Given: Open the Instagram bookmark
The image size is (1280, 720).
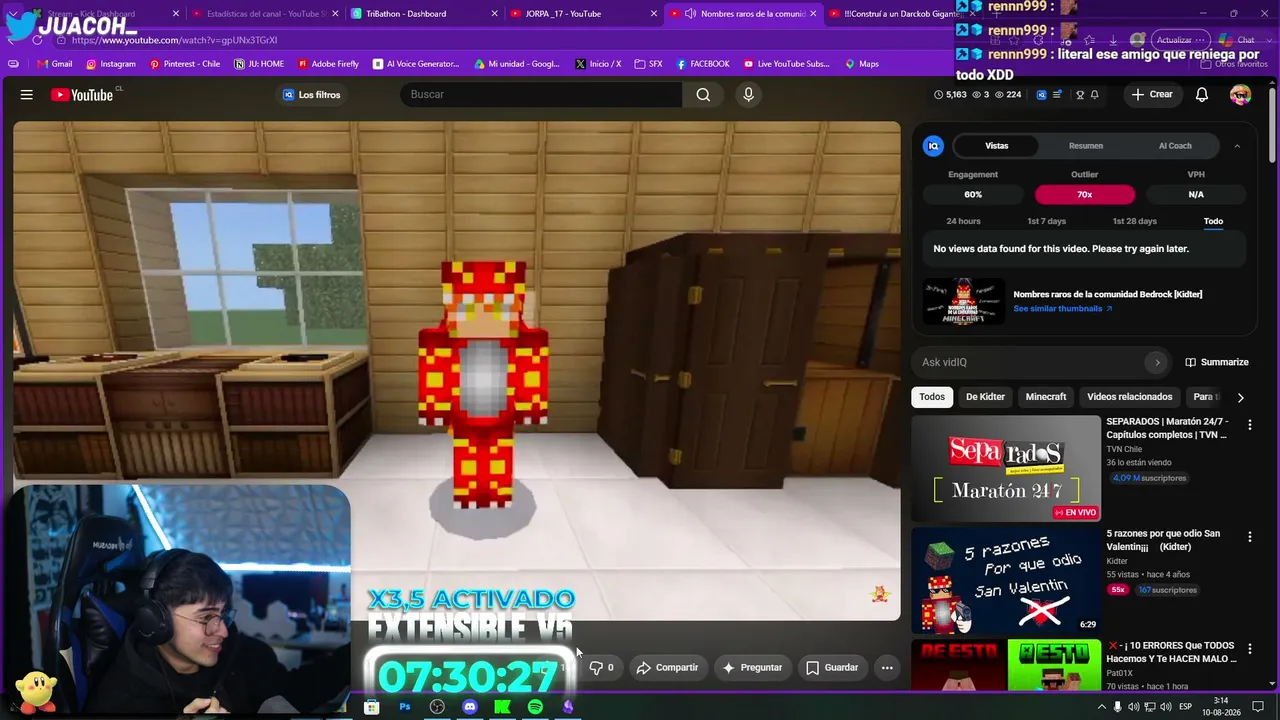Looking at the screenshot, I should [111, 64].
